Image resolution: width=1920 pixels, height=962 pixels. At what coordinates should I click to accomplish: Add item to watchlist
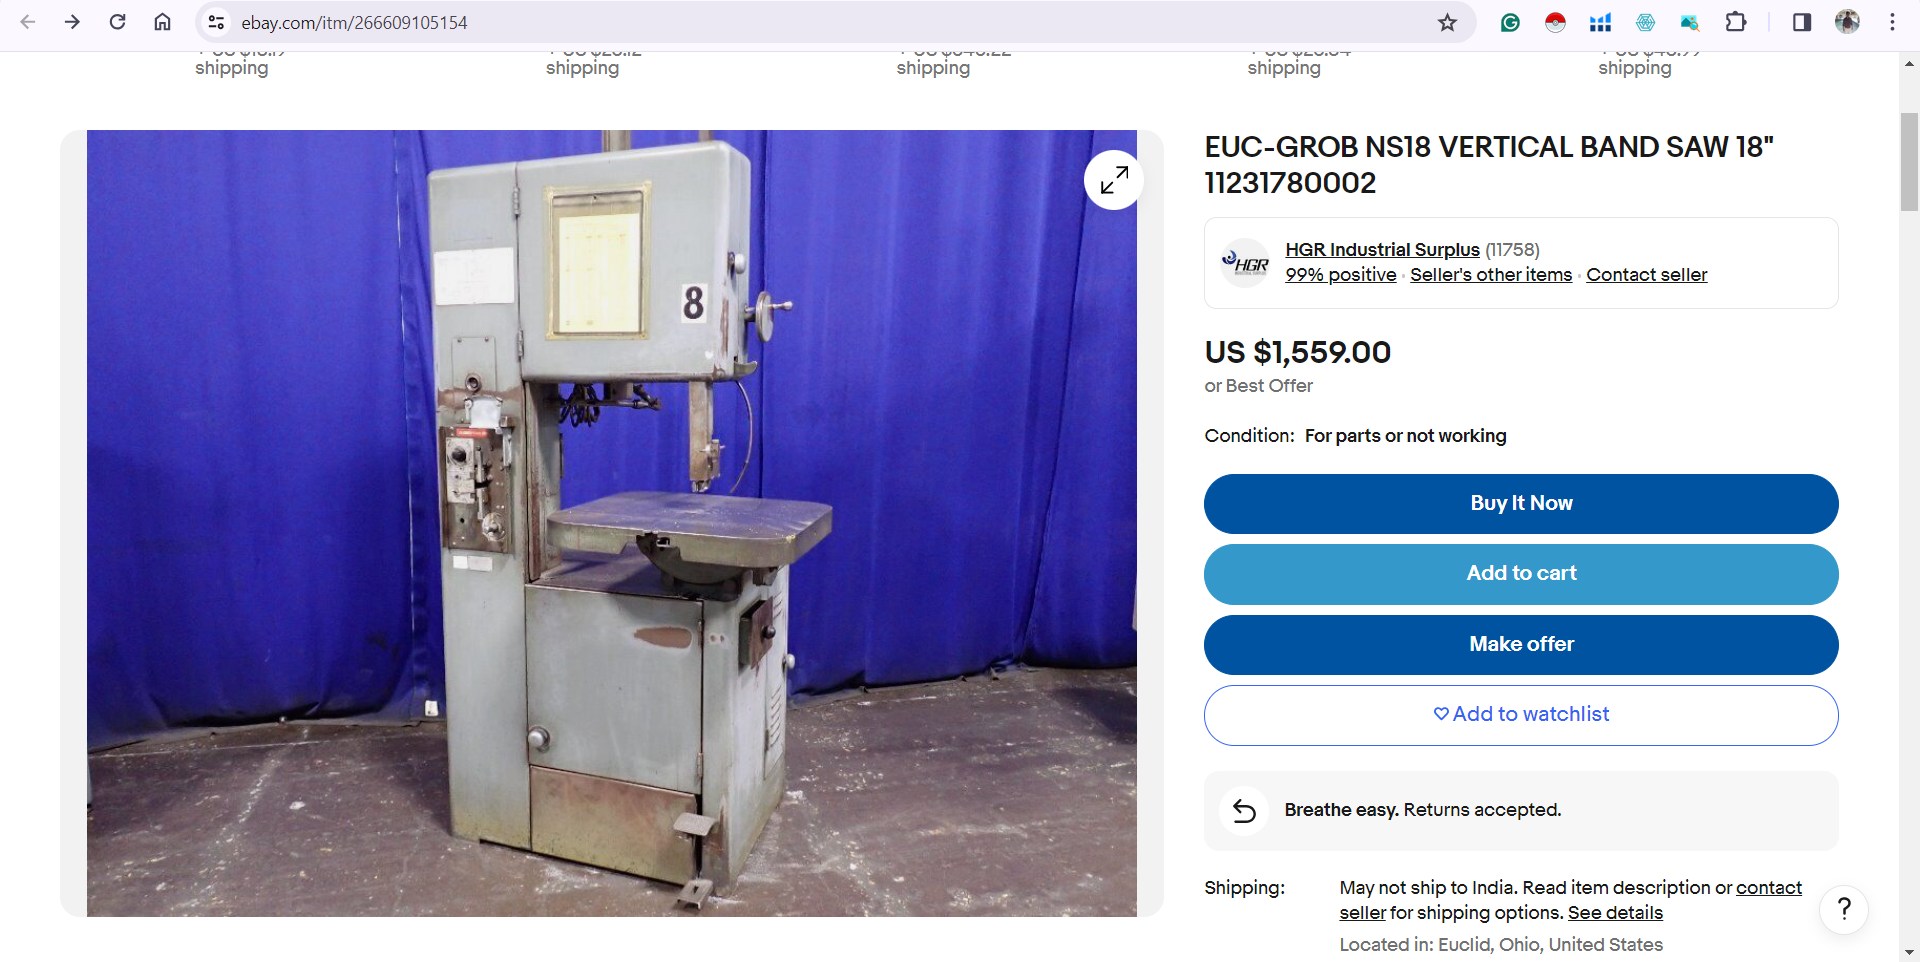[1521, 715]
